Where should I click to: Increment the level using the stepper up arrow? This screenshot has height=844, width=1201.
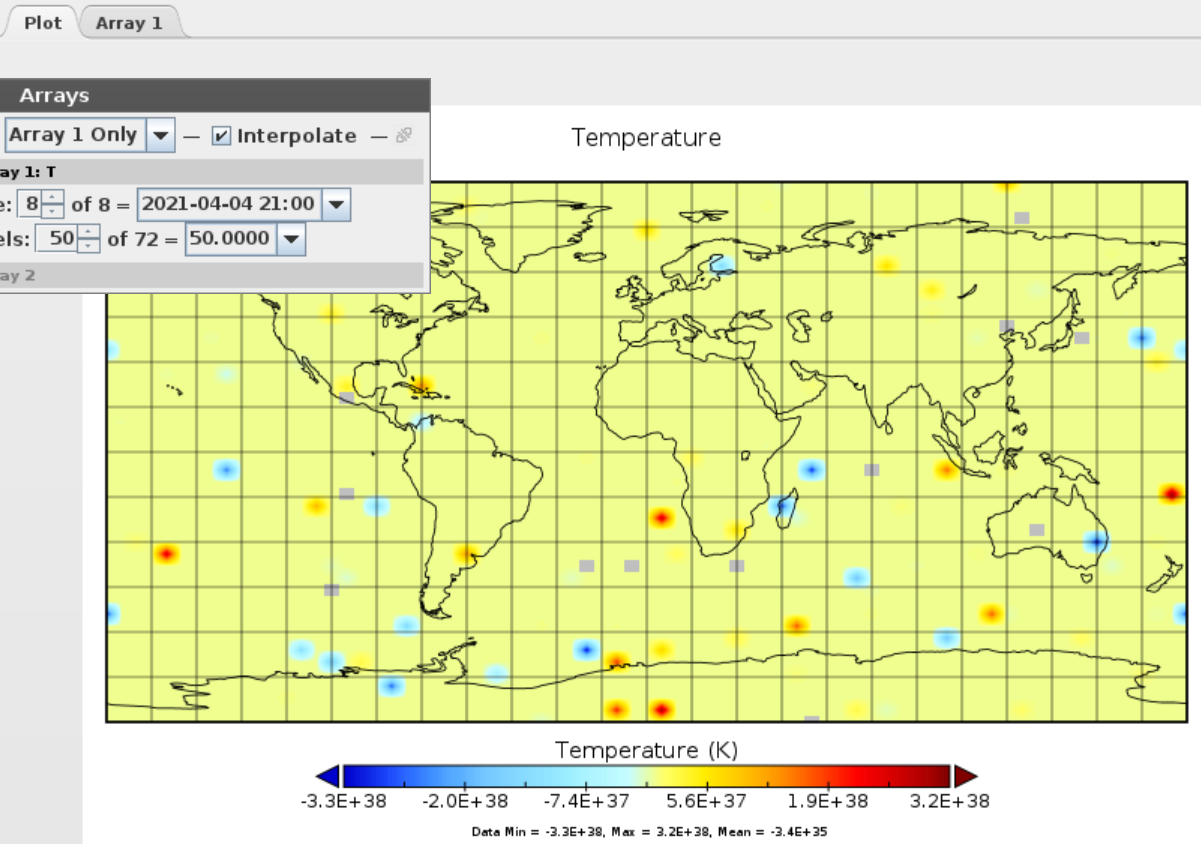point(89,233)
